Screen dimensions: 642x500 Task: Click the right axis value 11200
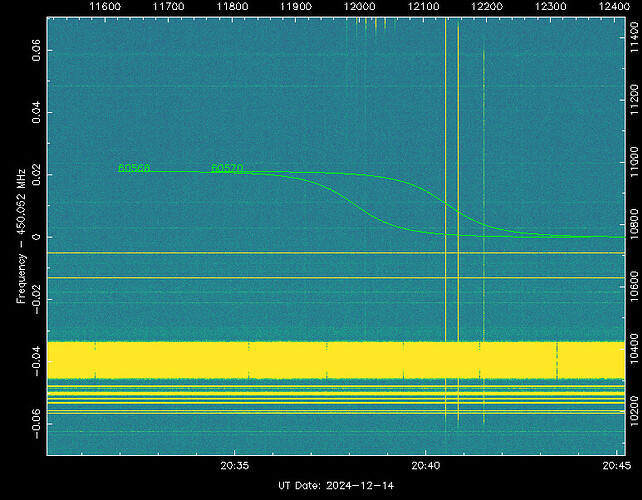point(634,100)
